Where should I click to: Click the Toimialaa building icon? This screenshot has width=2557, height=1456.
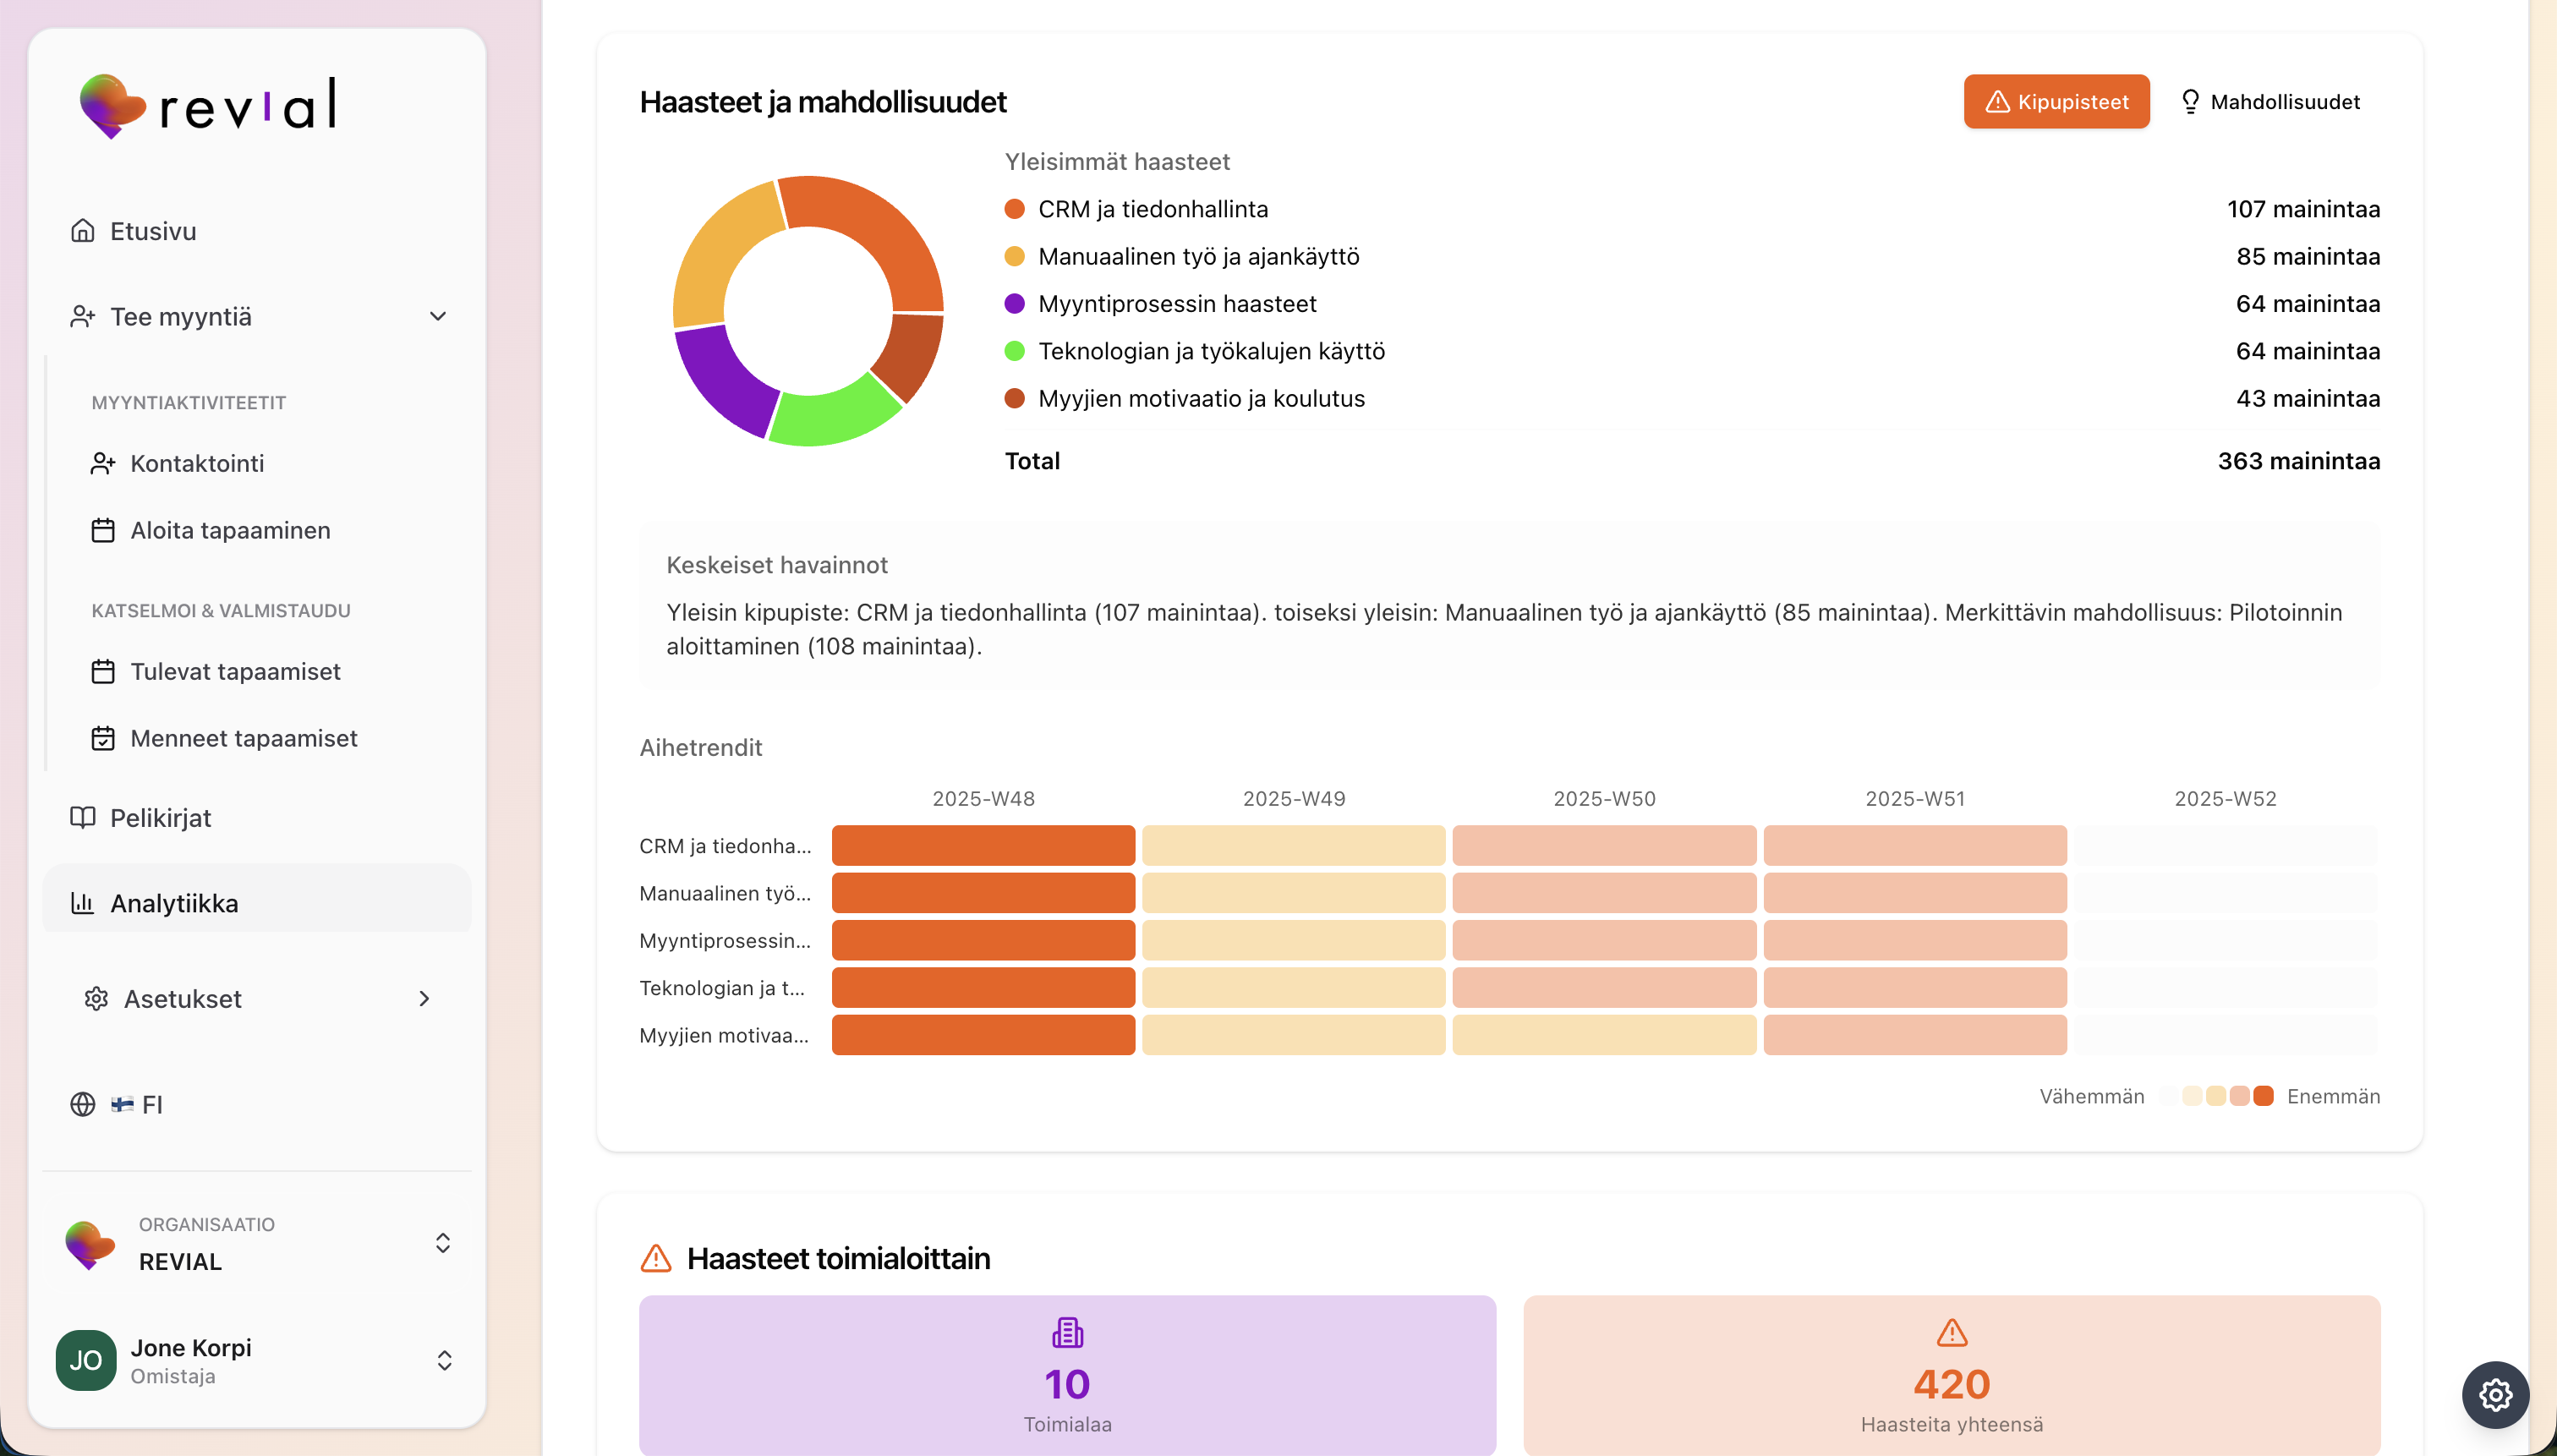[1067, 1332]
